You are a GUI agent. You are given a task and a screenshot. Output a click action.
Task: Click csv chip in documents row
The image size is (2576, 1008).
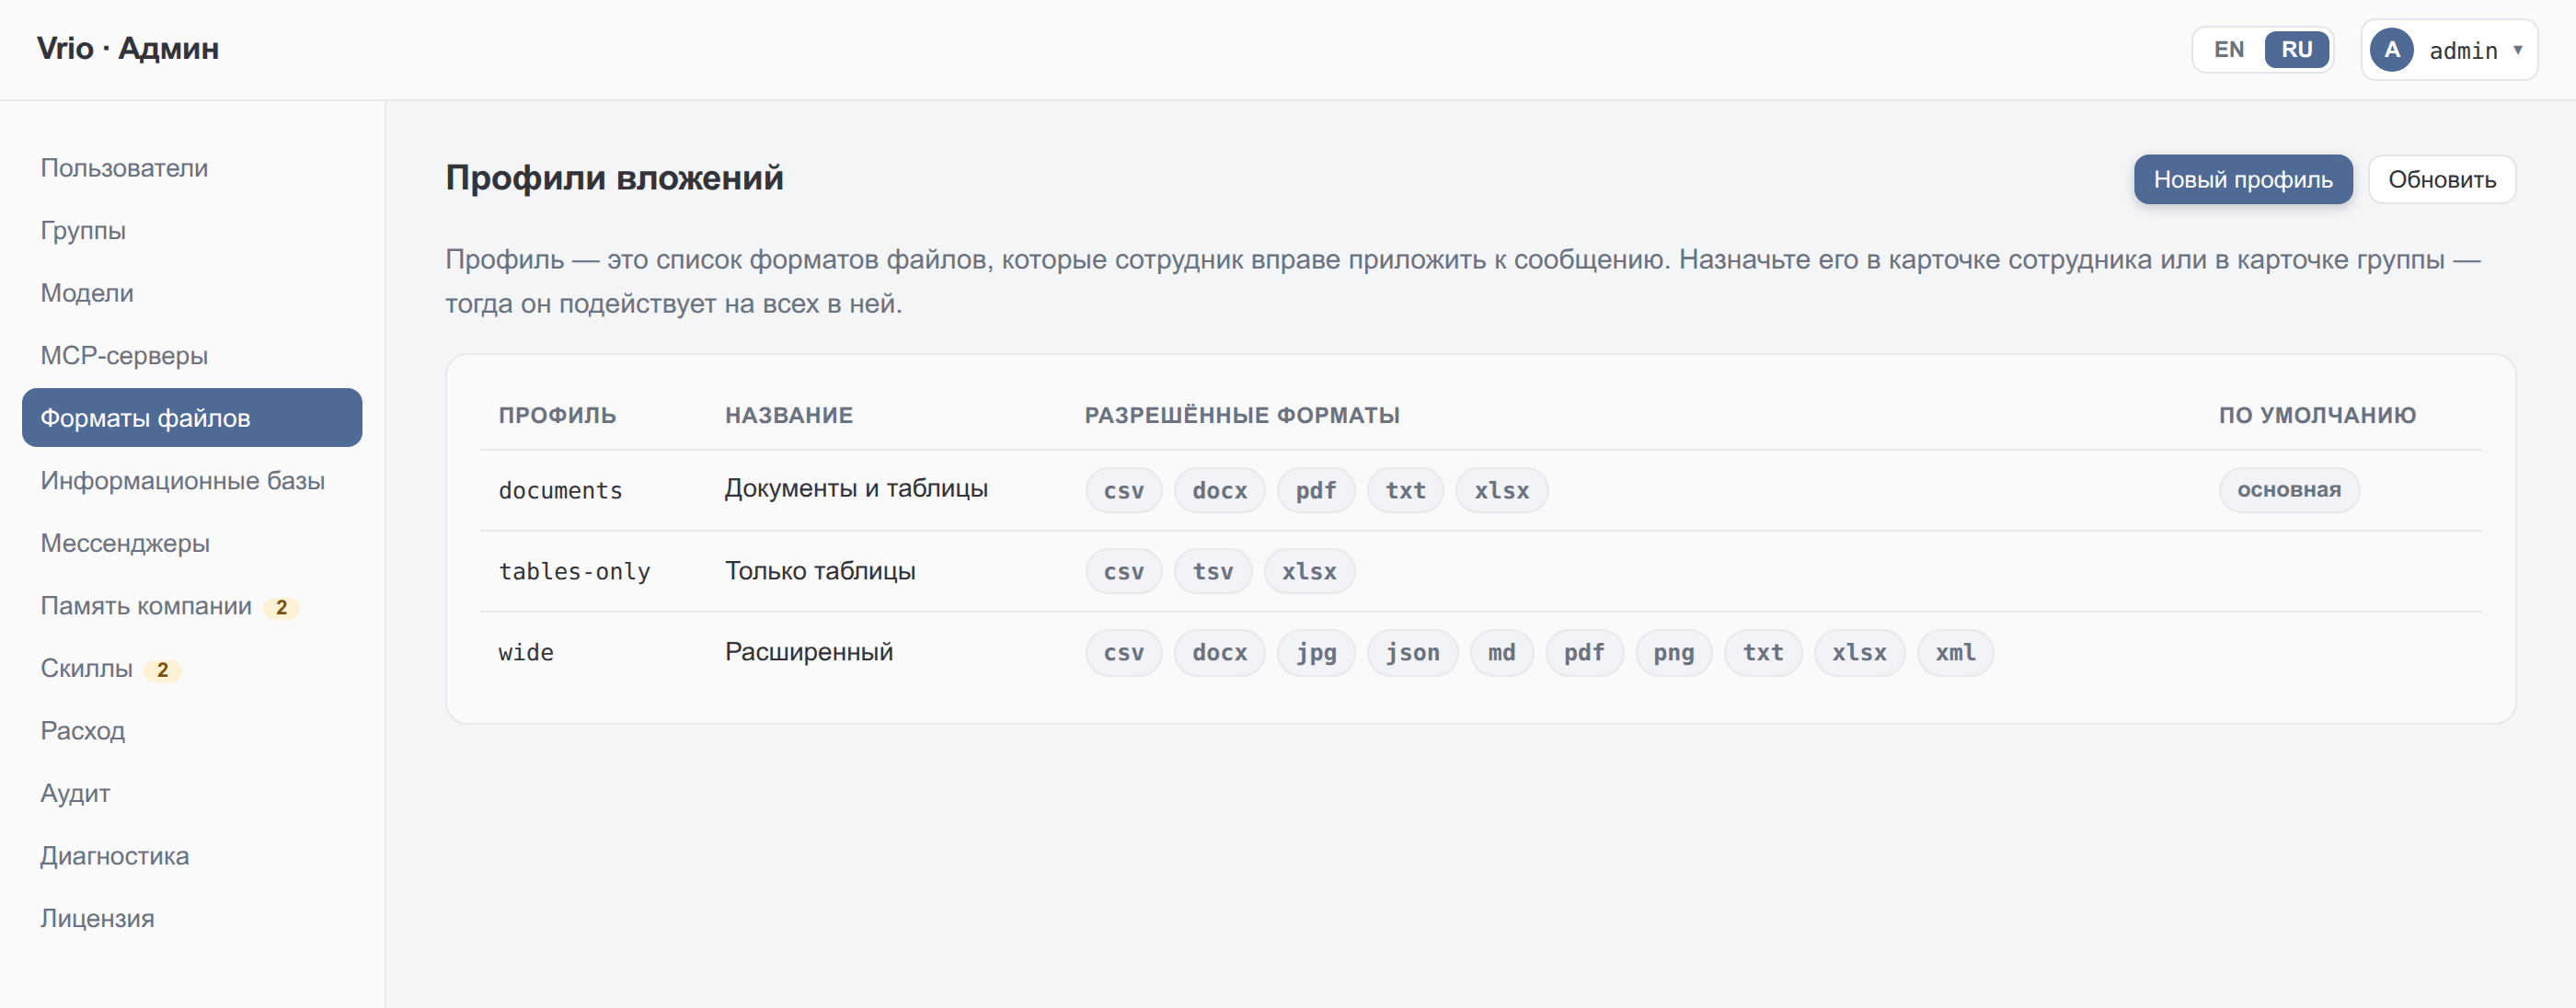coord(1123,490)
